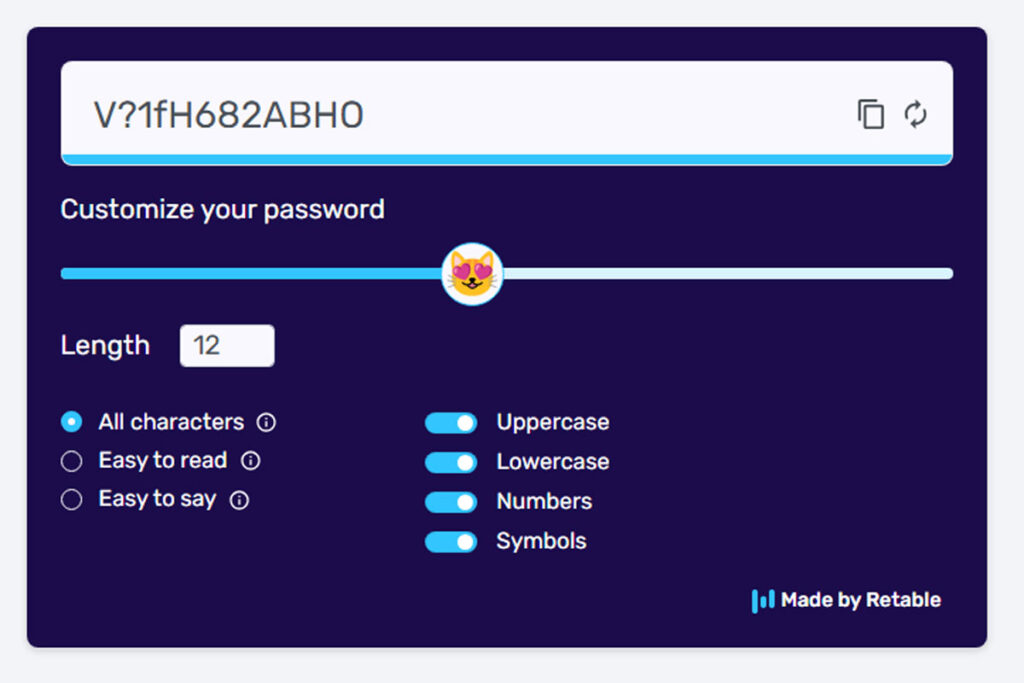The height and width of the screenshot is (683, 1024).
Task: Click the info icon next to All characters
Action: click(265, 422)
